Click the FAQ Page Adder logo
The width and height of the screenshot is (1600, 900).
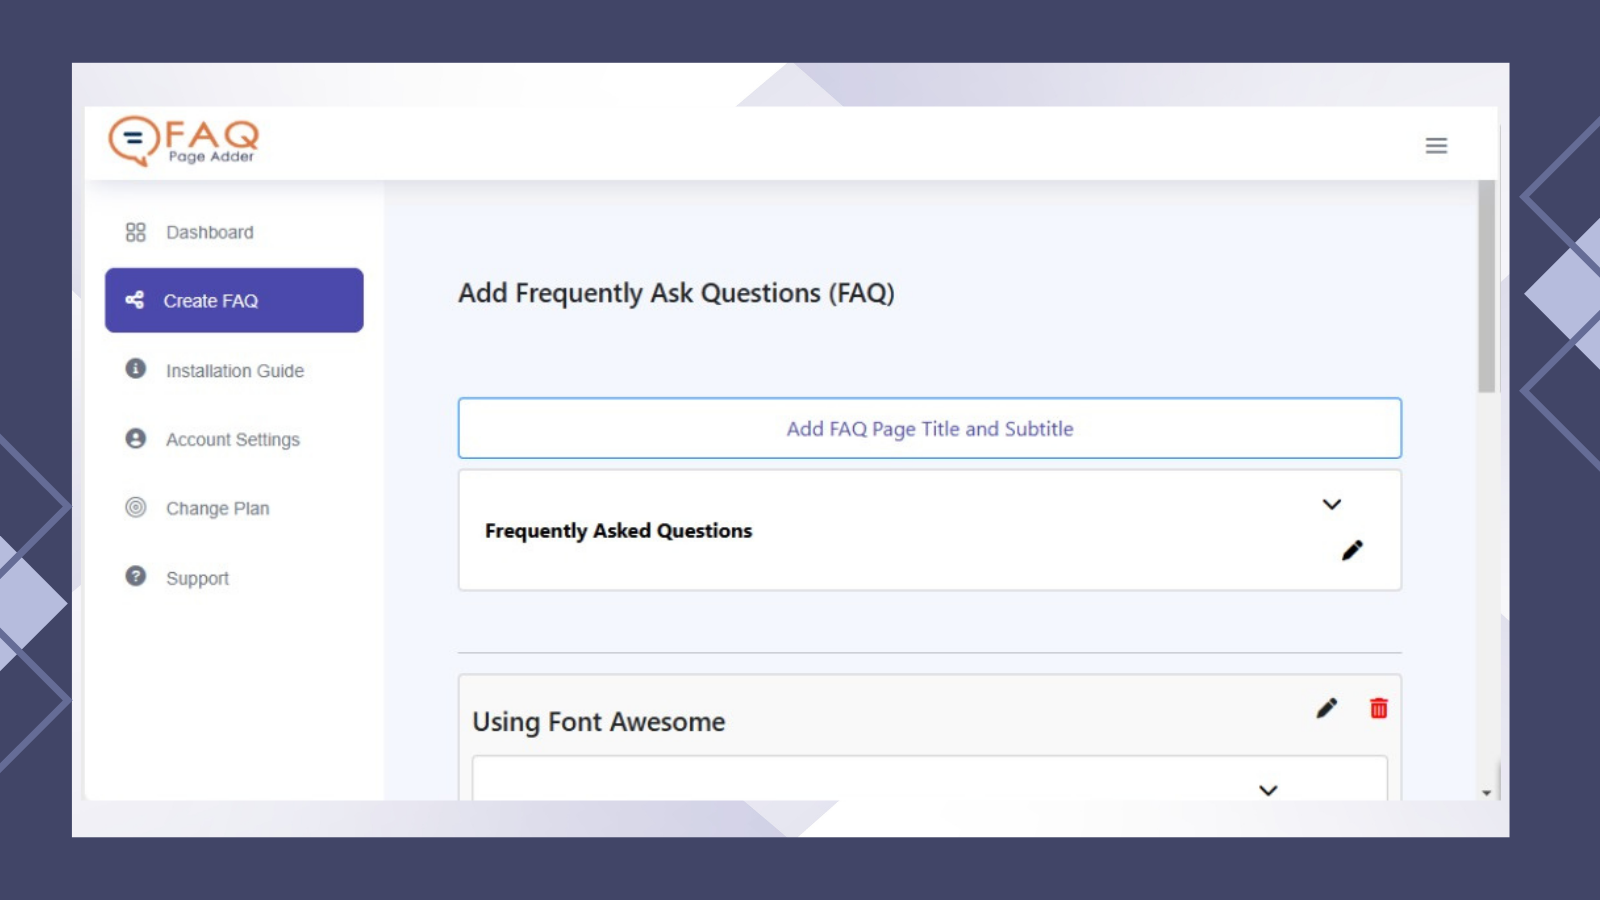point(184,142)
